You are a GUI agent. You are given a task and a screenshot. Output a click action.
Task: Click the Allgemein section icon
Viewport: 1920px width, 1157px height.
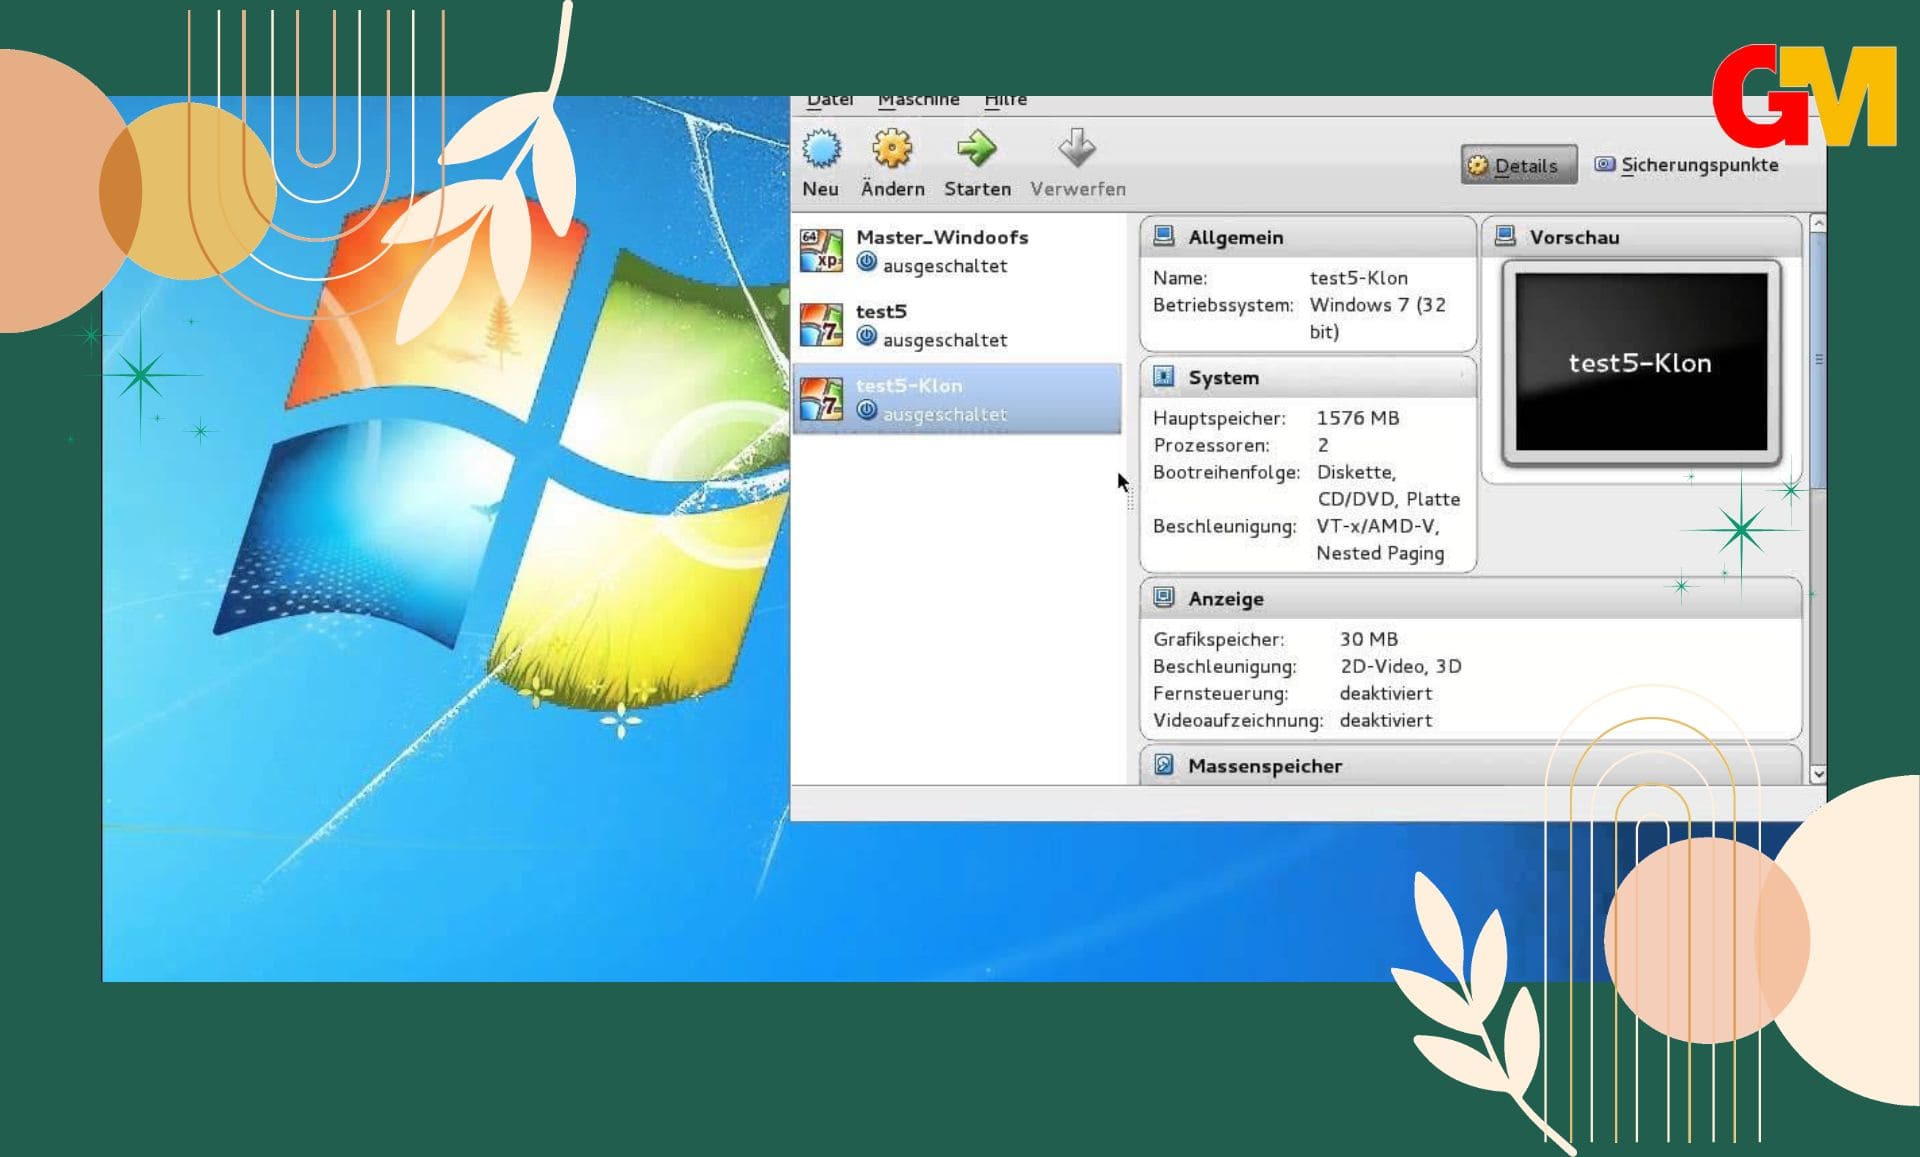click(1163, 236)
